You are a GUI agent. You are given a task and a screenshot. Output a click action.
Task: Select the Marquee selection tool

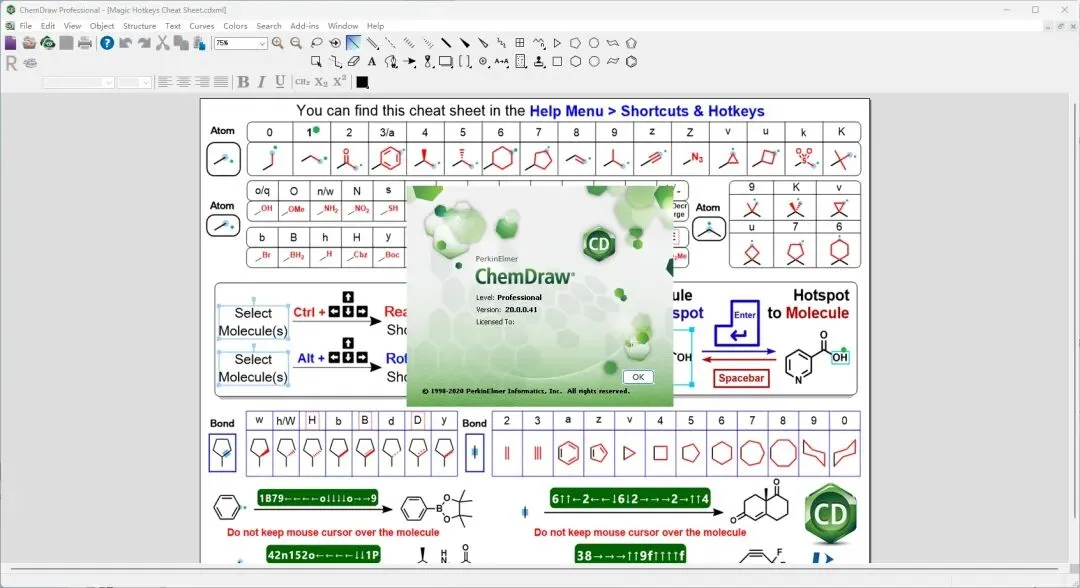pos(316,61)
